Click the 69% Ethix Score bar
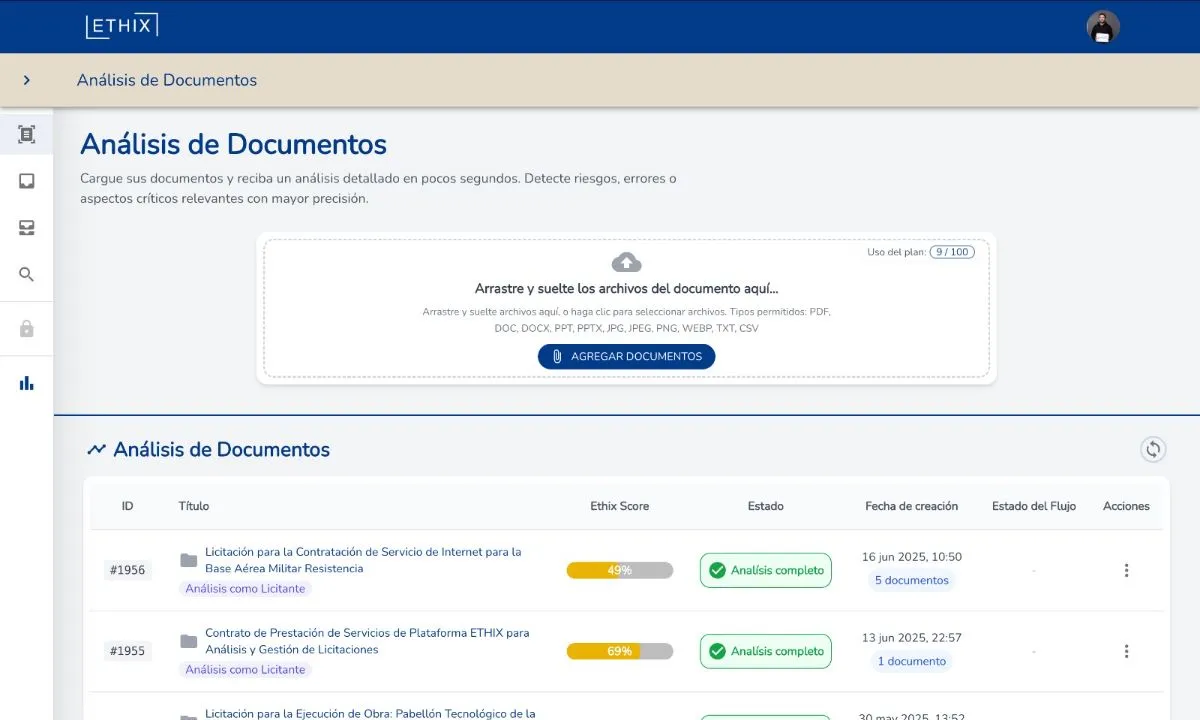The image size is (1200, 720). tap(620, 651)
